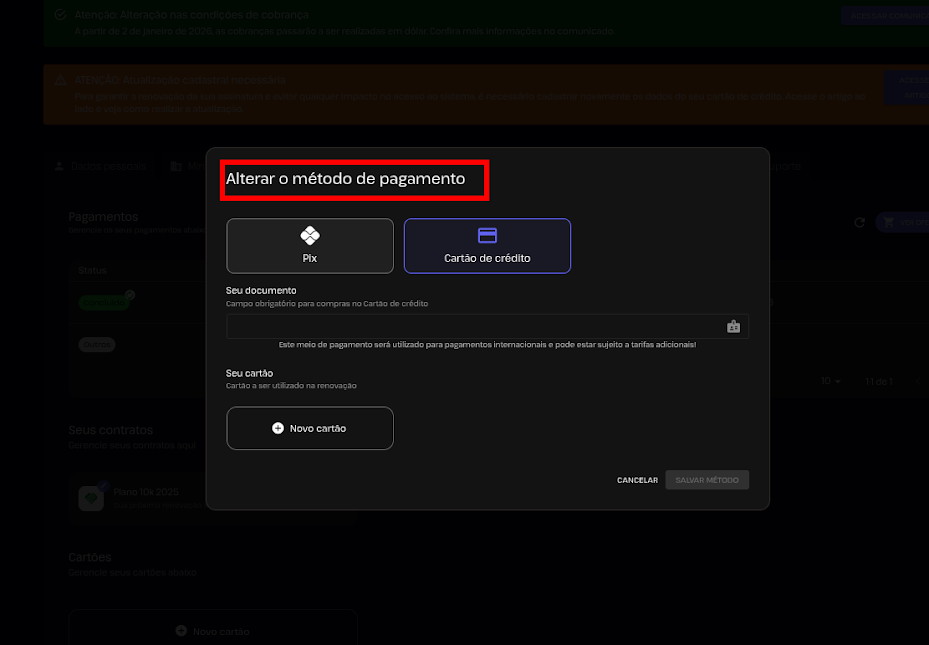The width and height of the screenshot is (929, 645).
Task: Select the Pix payment method
Action: tap(310, 246)
